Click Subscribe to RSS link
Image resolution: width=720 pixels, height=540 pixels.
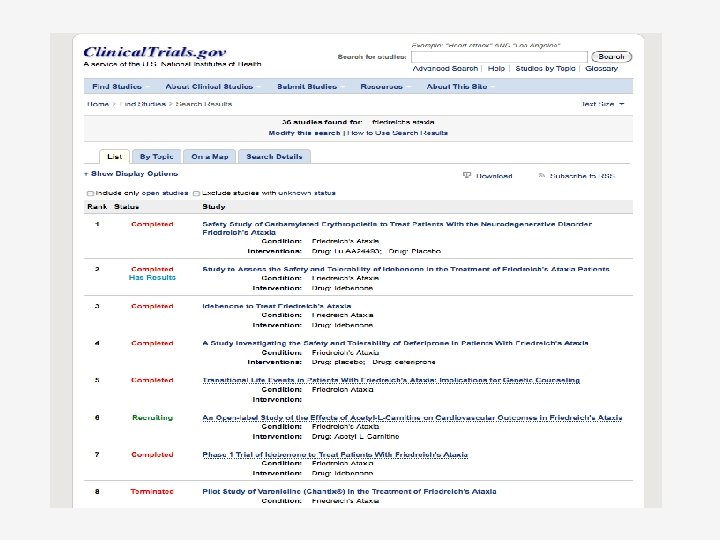click(581, 176)
